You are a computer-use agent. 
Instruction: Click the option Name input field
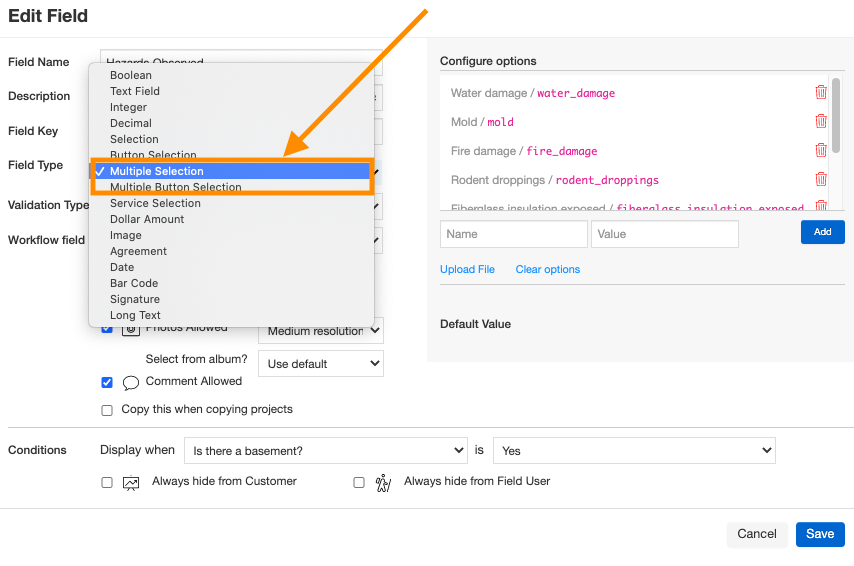coord(513,234)
